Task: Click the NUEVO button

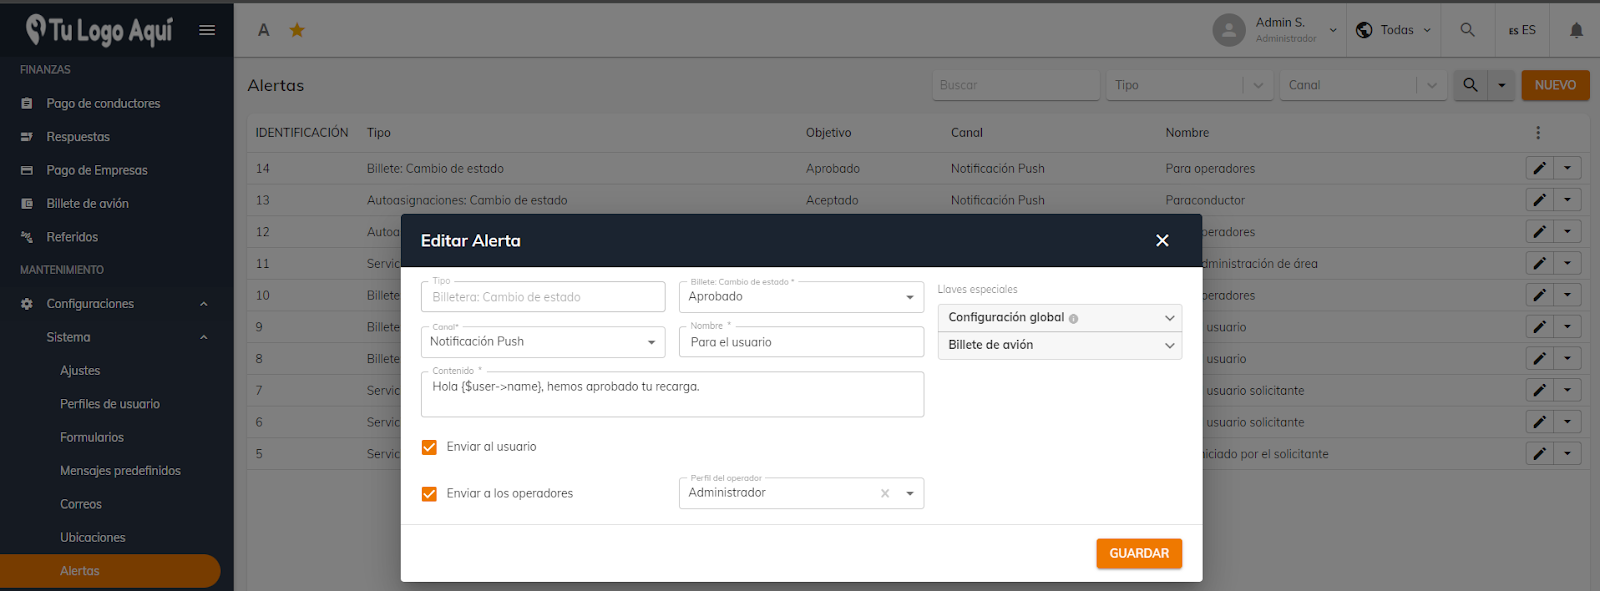Action: (x=1555, y=85)
